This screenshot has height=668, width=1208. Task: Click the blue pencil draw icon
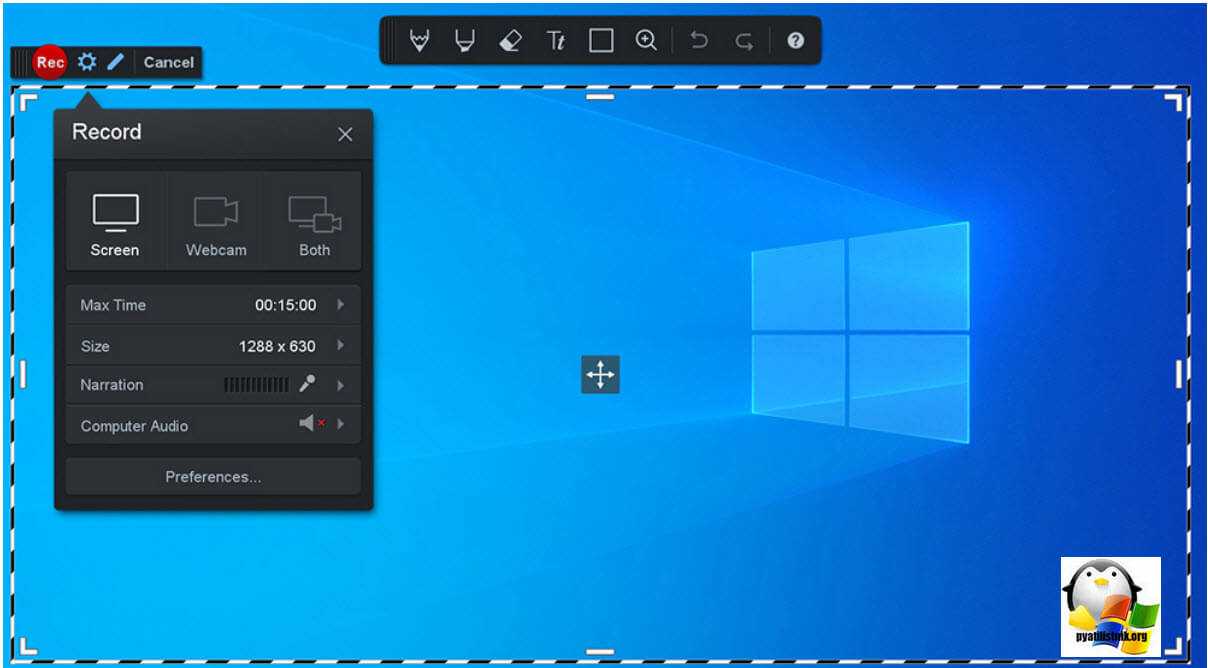116,62
